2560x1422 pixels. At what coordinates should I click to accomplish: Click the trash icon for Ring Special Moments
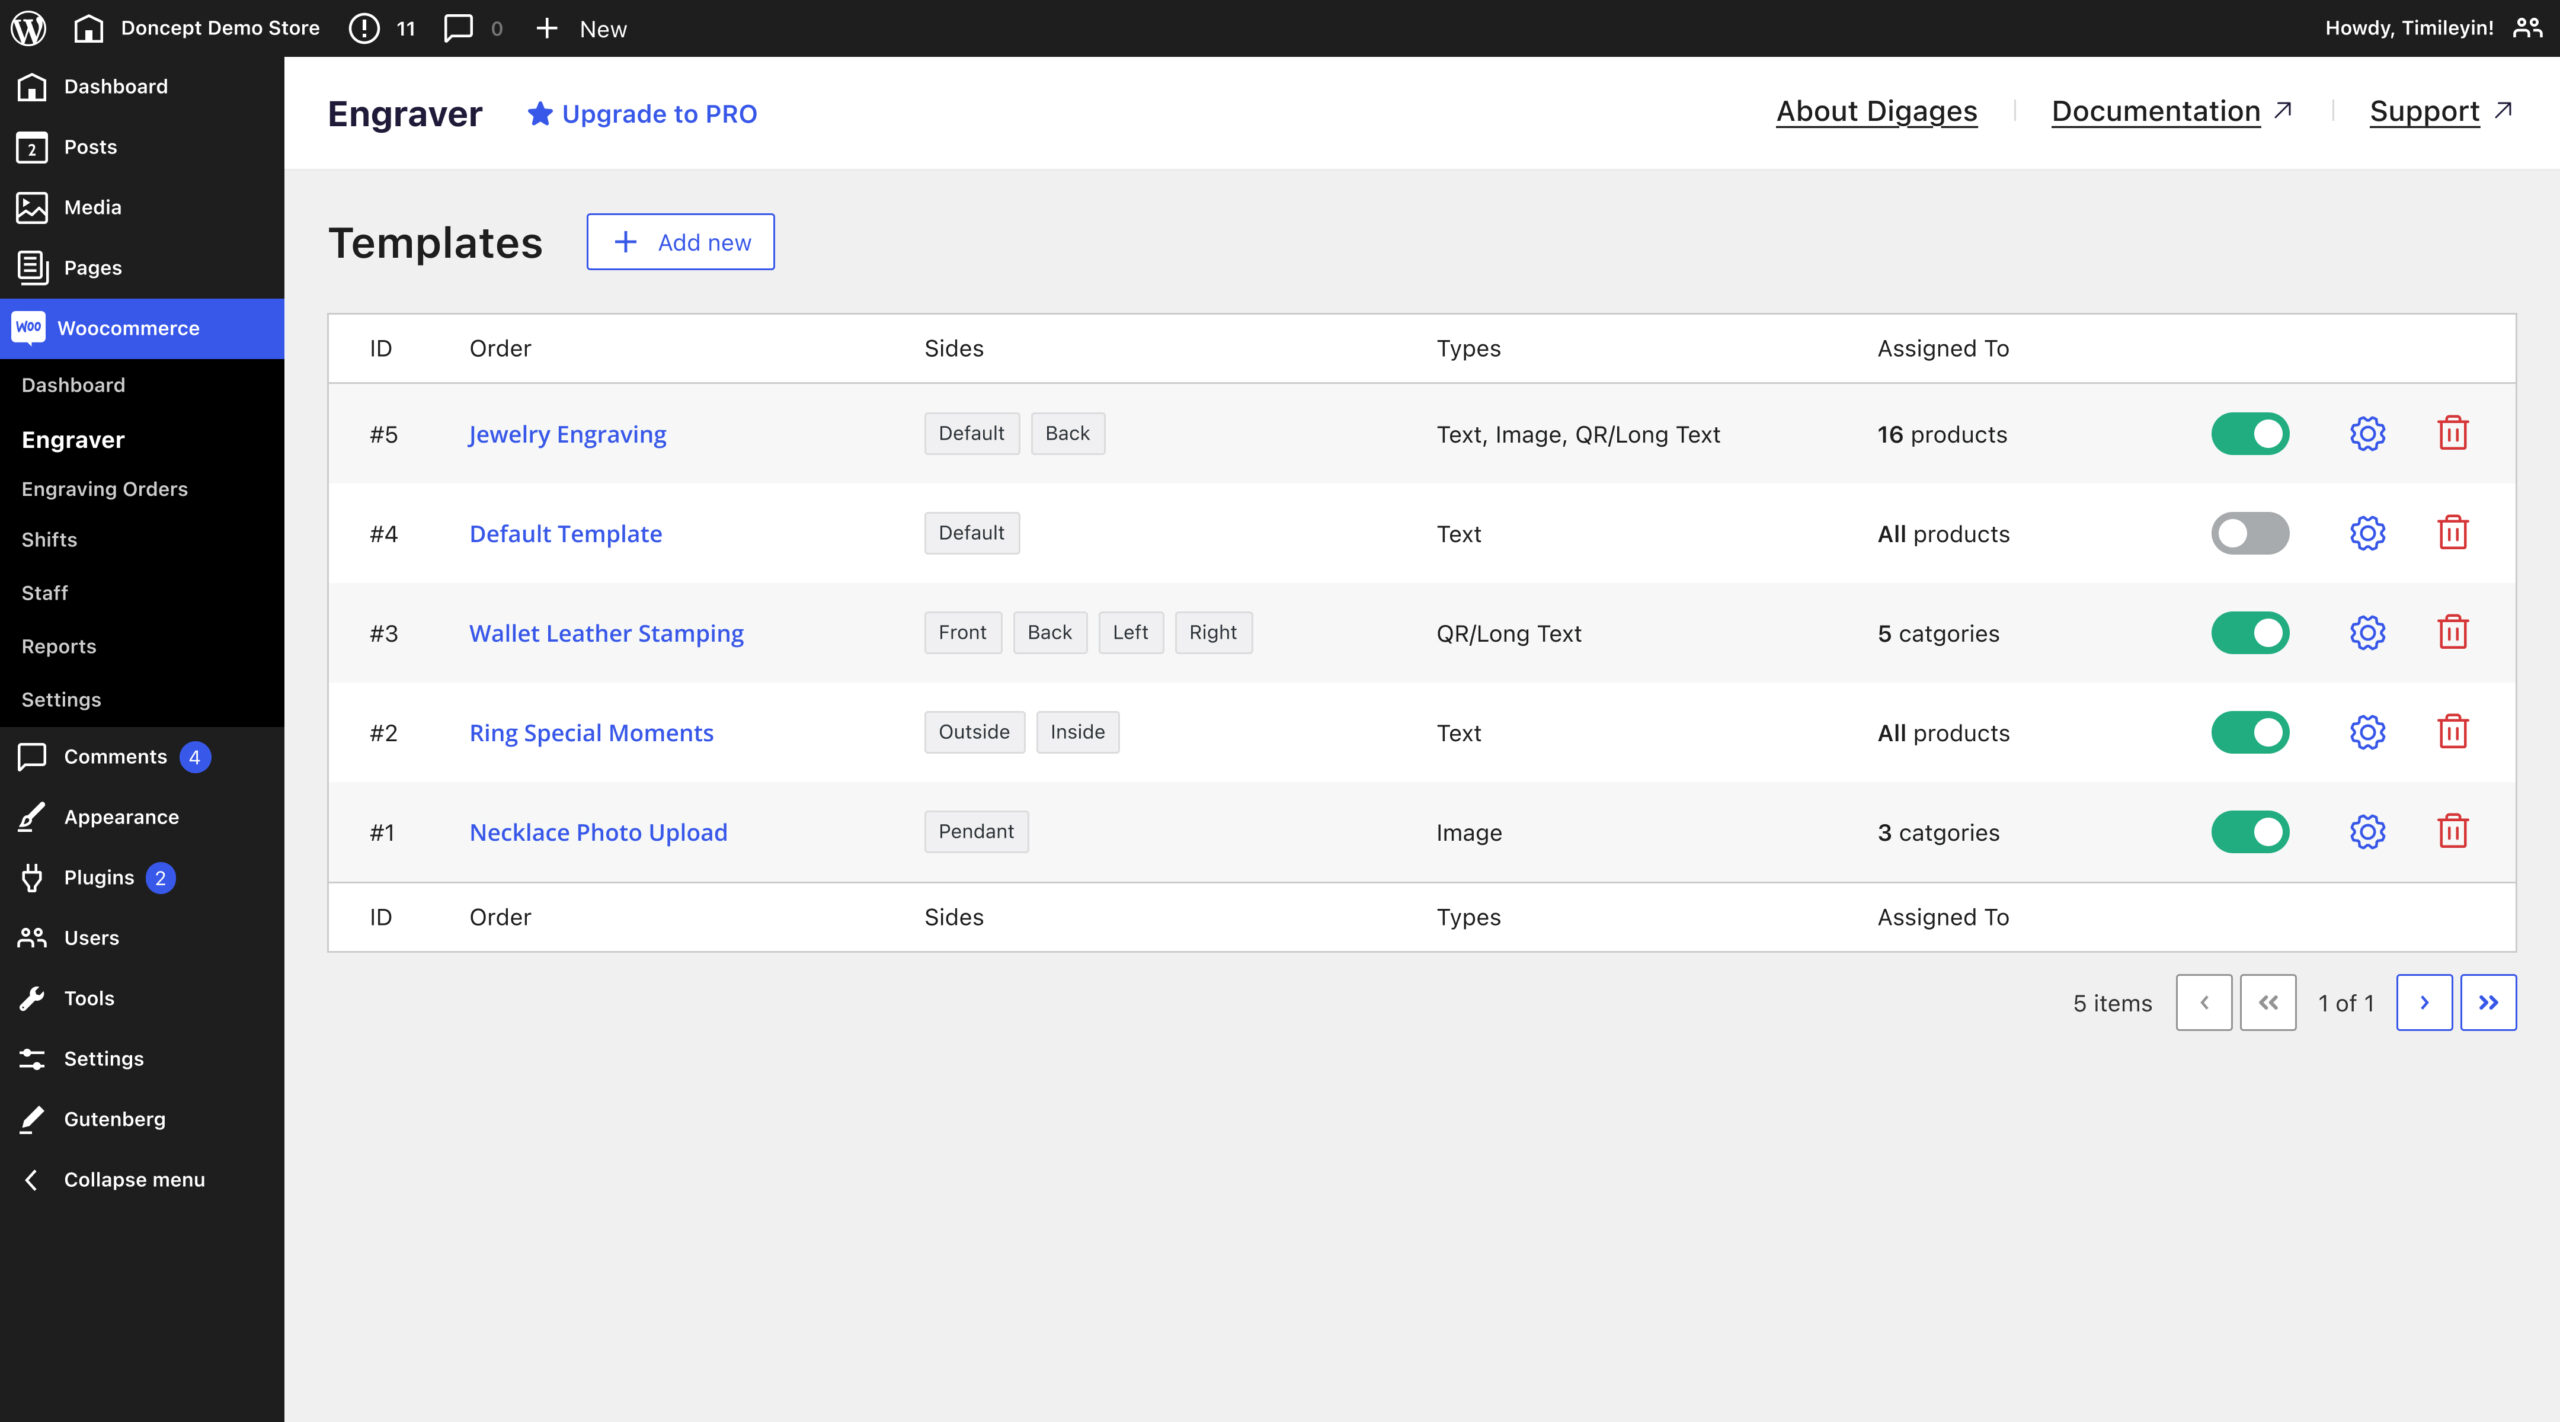click(x=2452, y=732)
